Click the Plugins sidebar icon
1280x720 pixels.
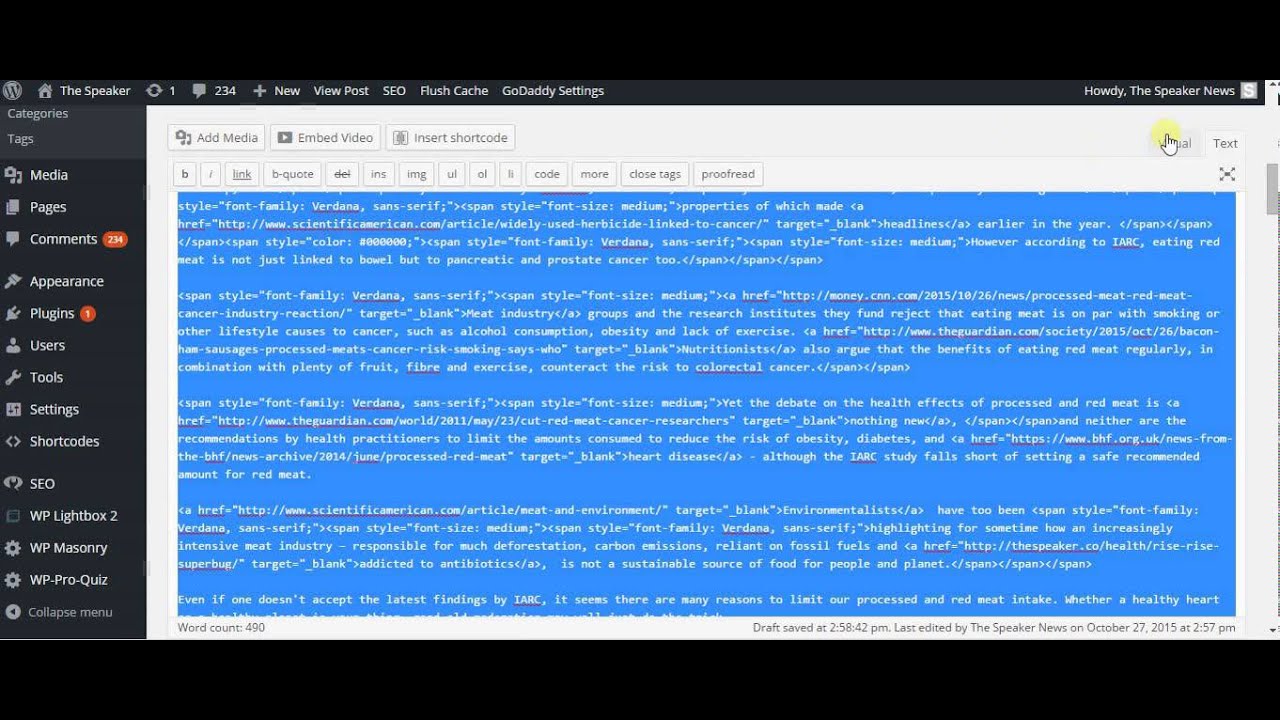coord(13,313)
